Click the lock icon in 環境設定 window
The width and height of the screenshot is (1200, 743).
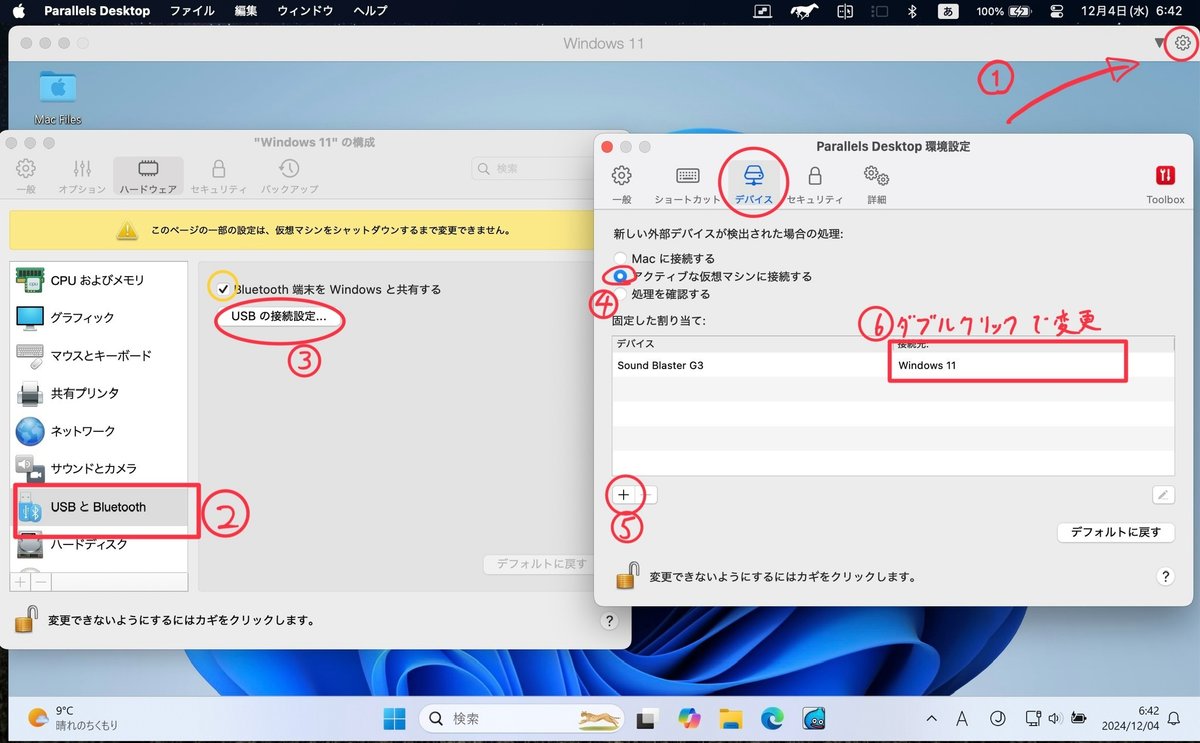pos(627,576)
